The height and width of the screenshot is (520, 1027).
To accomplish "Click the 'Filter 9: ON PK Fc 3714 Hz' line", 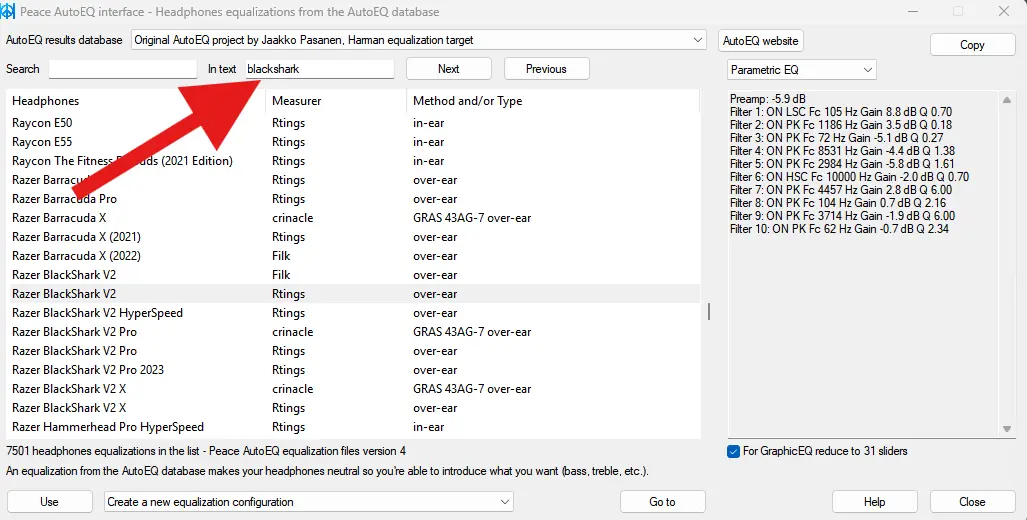I will click(x=842, y=215).
